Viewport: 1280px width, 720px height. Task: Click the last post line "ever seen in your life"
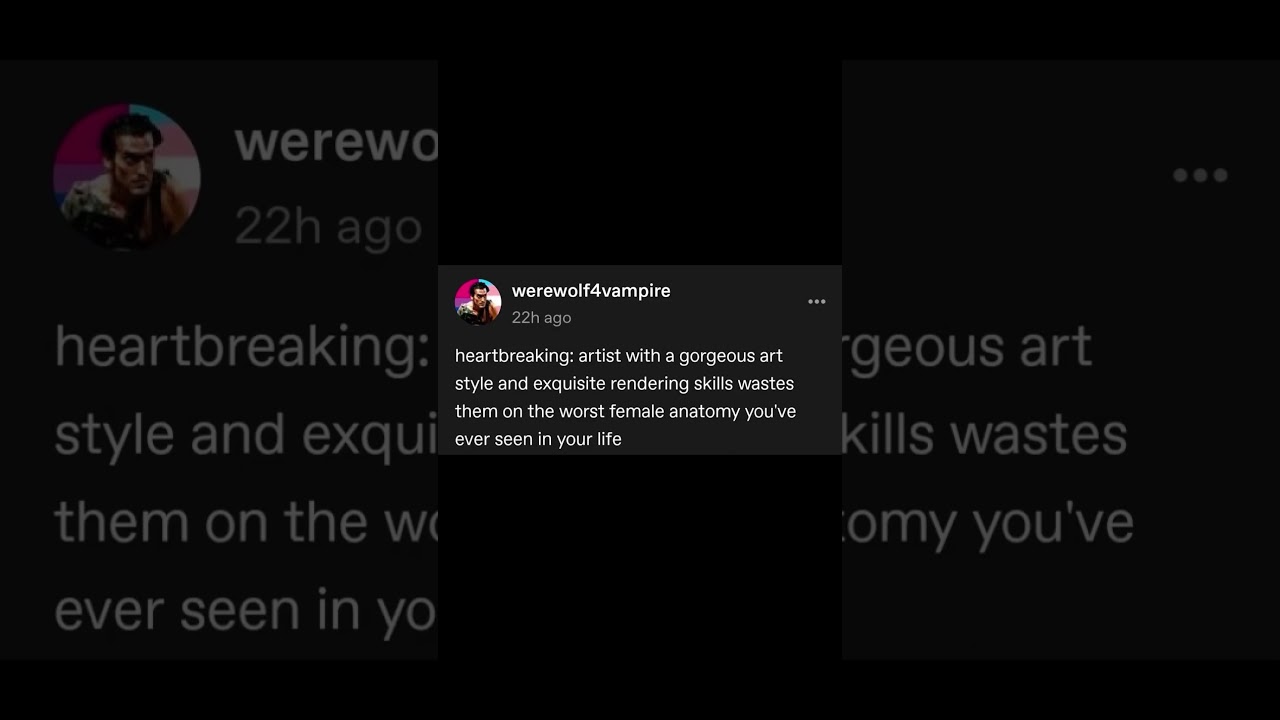(x=538, y=439)
